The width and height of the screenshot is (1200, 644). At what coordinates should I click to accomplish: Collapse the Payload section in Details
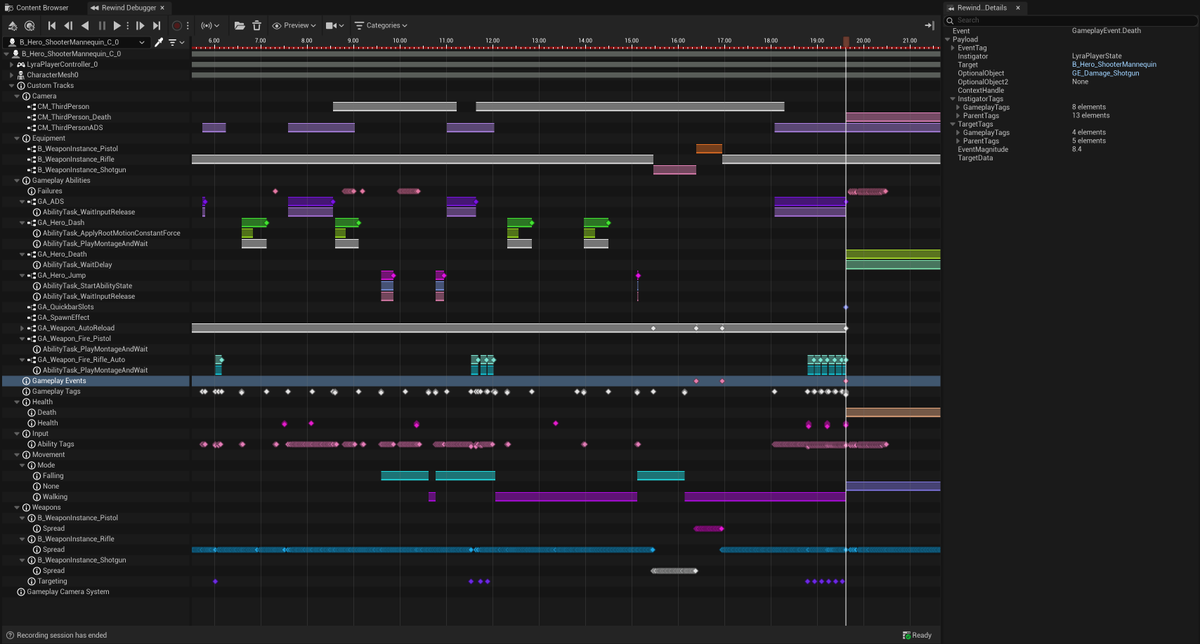pyautogui.click(x=948, y=39)
